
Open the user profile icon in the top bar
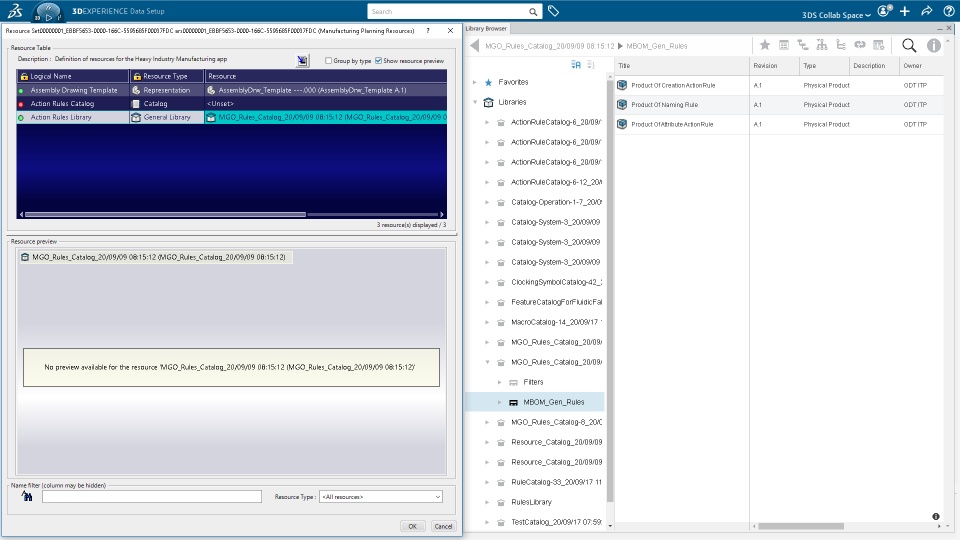[885, 11]
